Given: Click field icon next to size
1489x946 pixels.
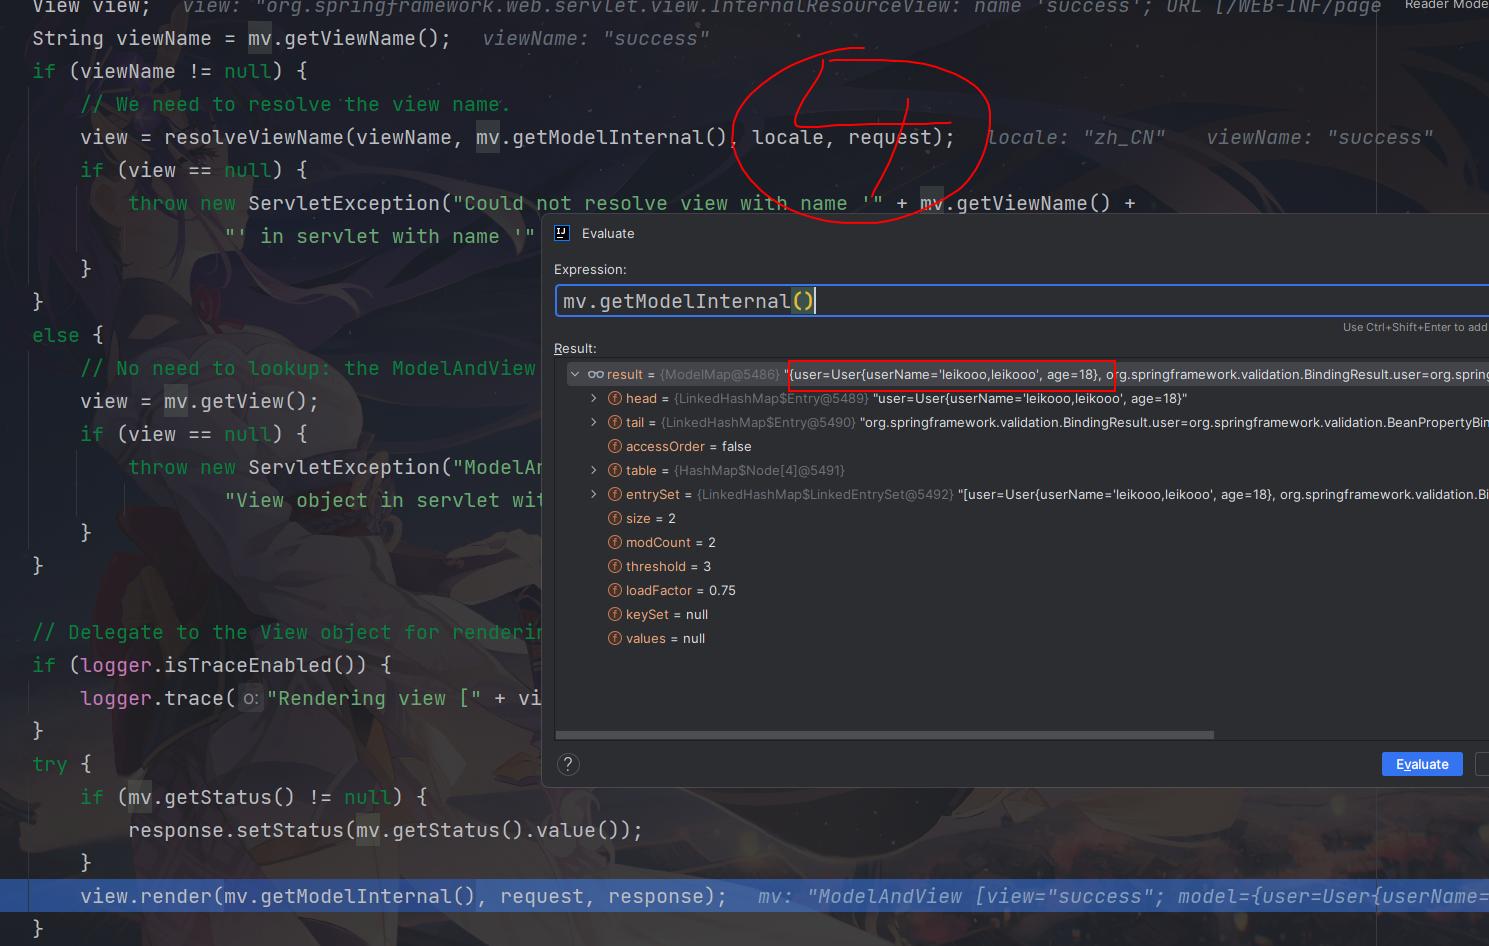Looking at the screenshot, I should (615, 519).
